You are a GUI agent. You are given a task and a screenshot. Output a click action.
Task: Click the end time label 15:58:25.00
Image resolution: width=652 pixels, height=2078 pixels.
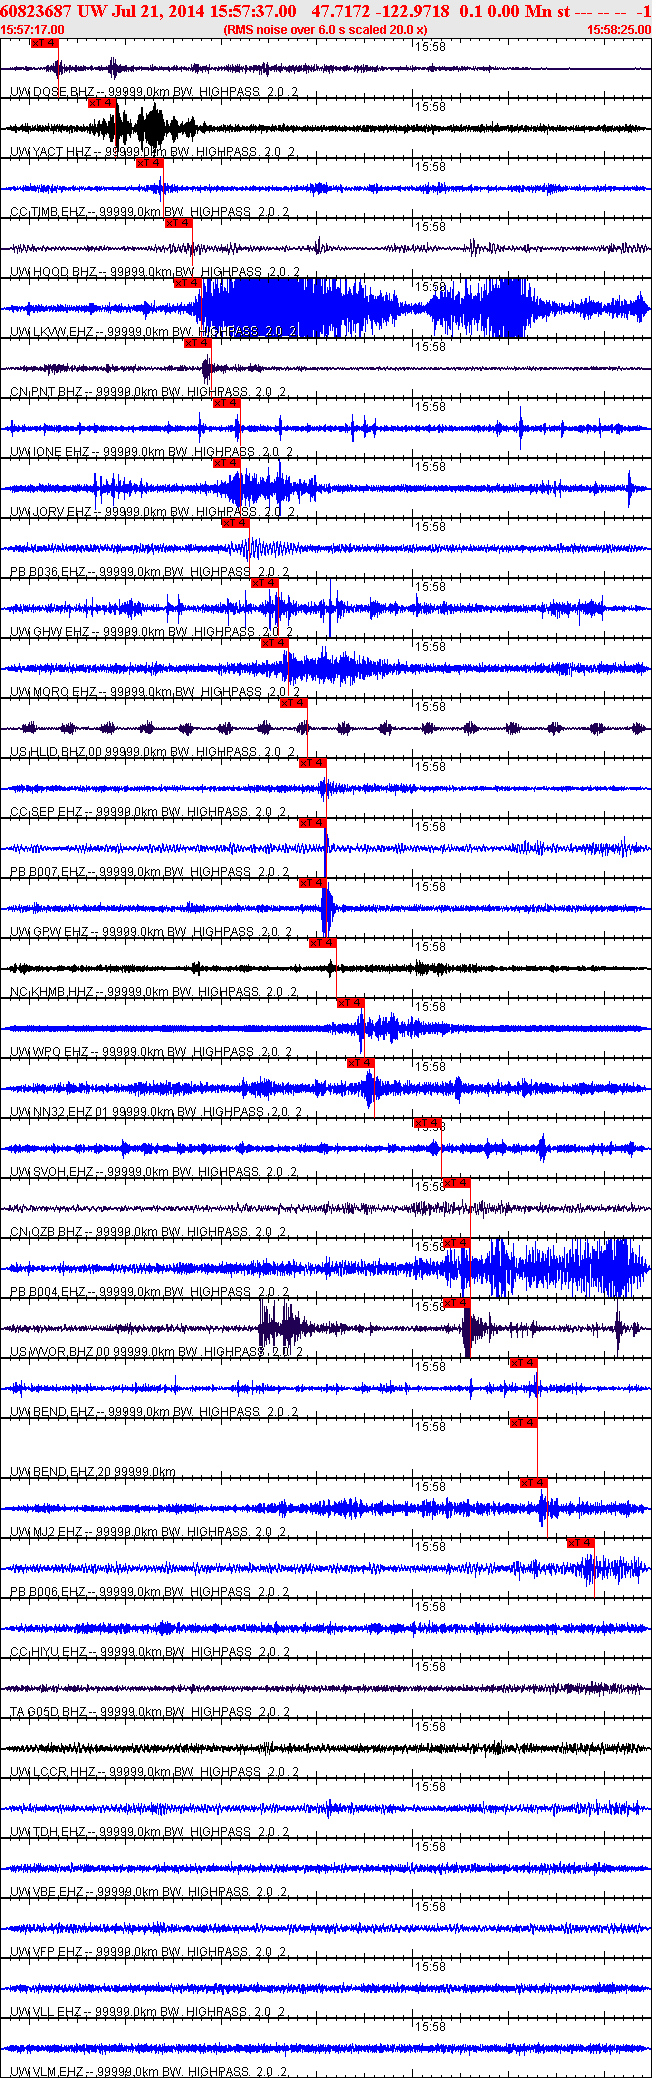619,30
